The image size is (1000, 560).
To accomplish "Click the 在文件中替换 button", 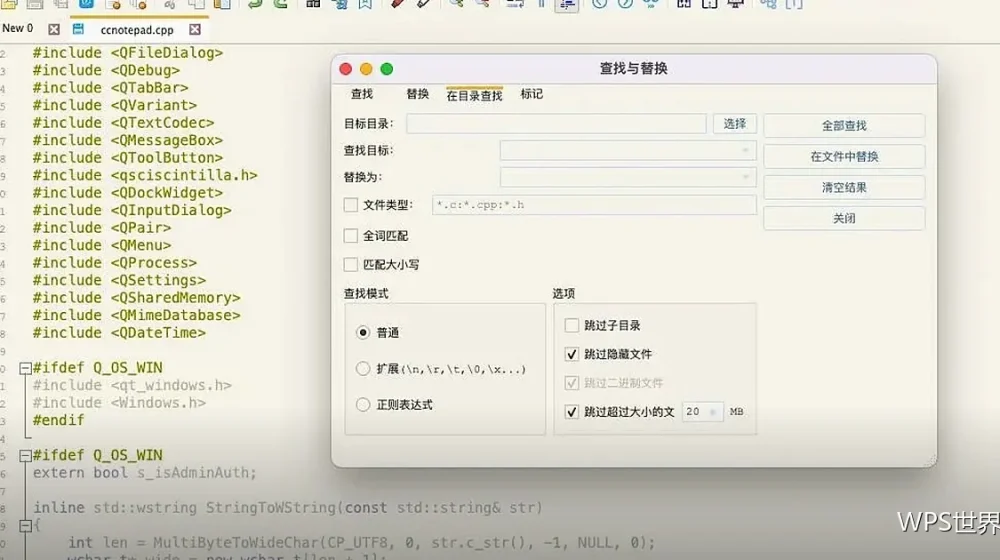I will (x=844, y=156).
